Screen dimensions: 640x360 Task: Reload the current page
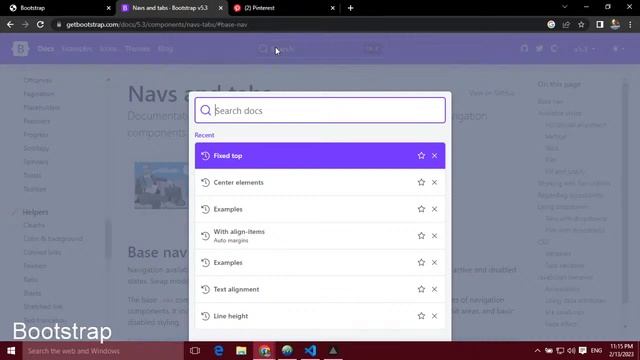[x=40, y=24]
